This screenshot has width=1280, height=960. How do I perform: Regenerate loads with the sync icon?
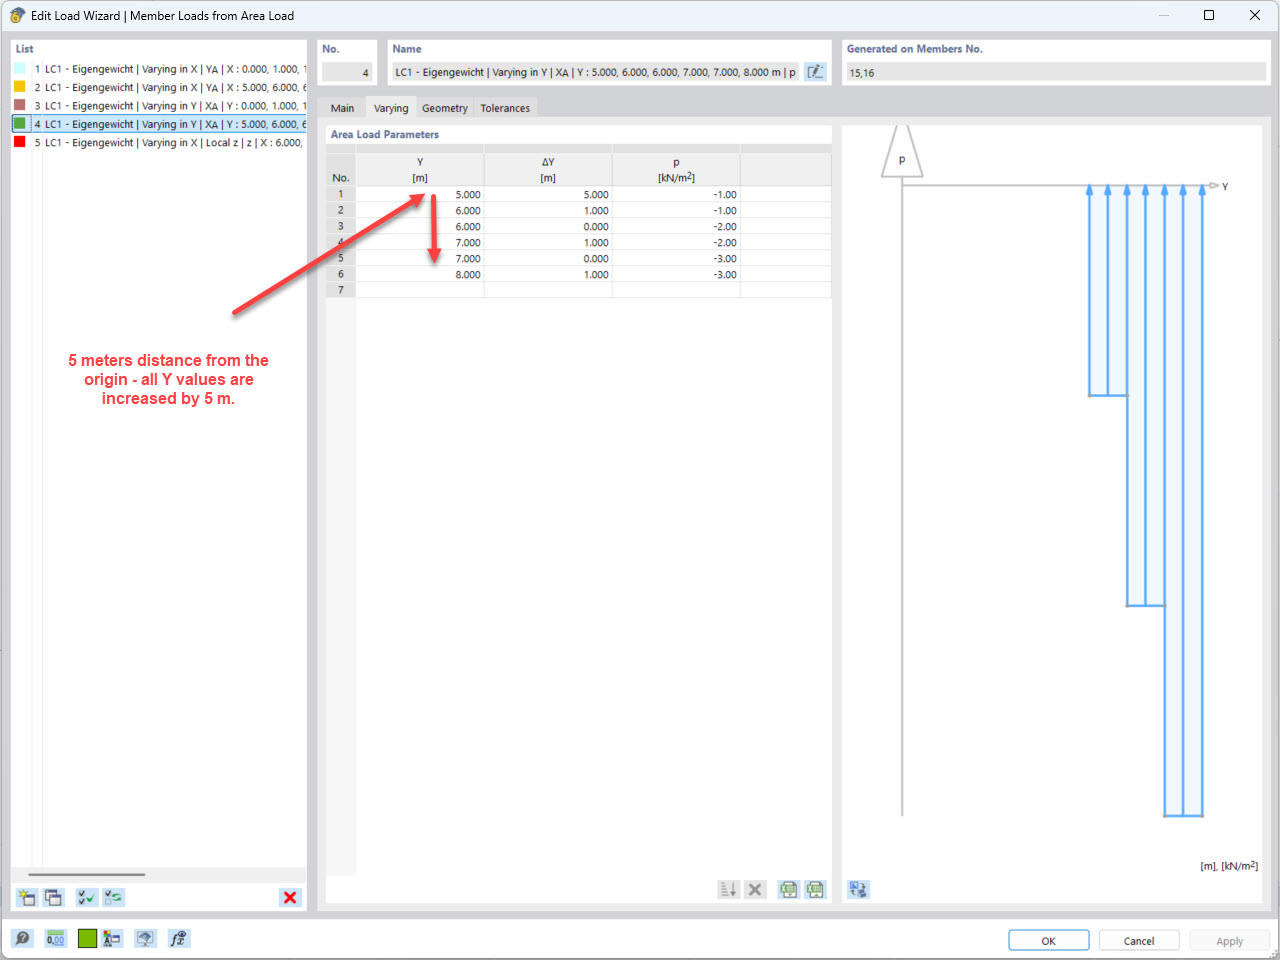tap(113, 897)
